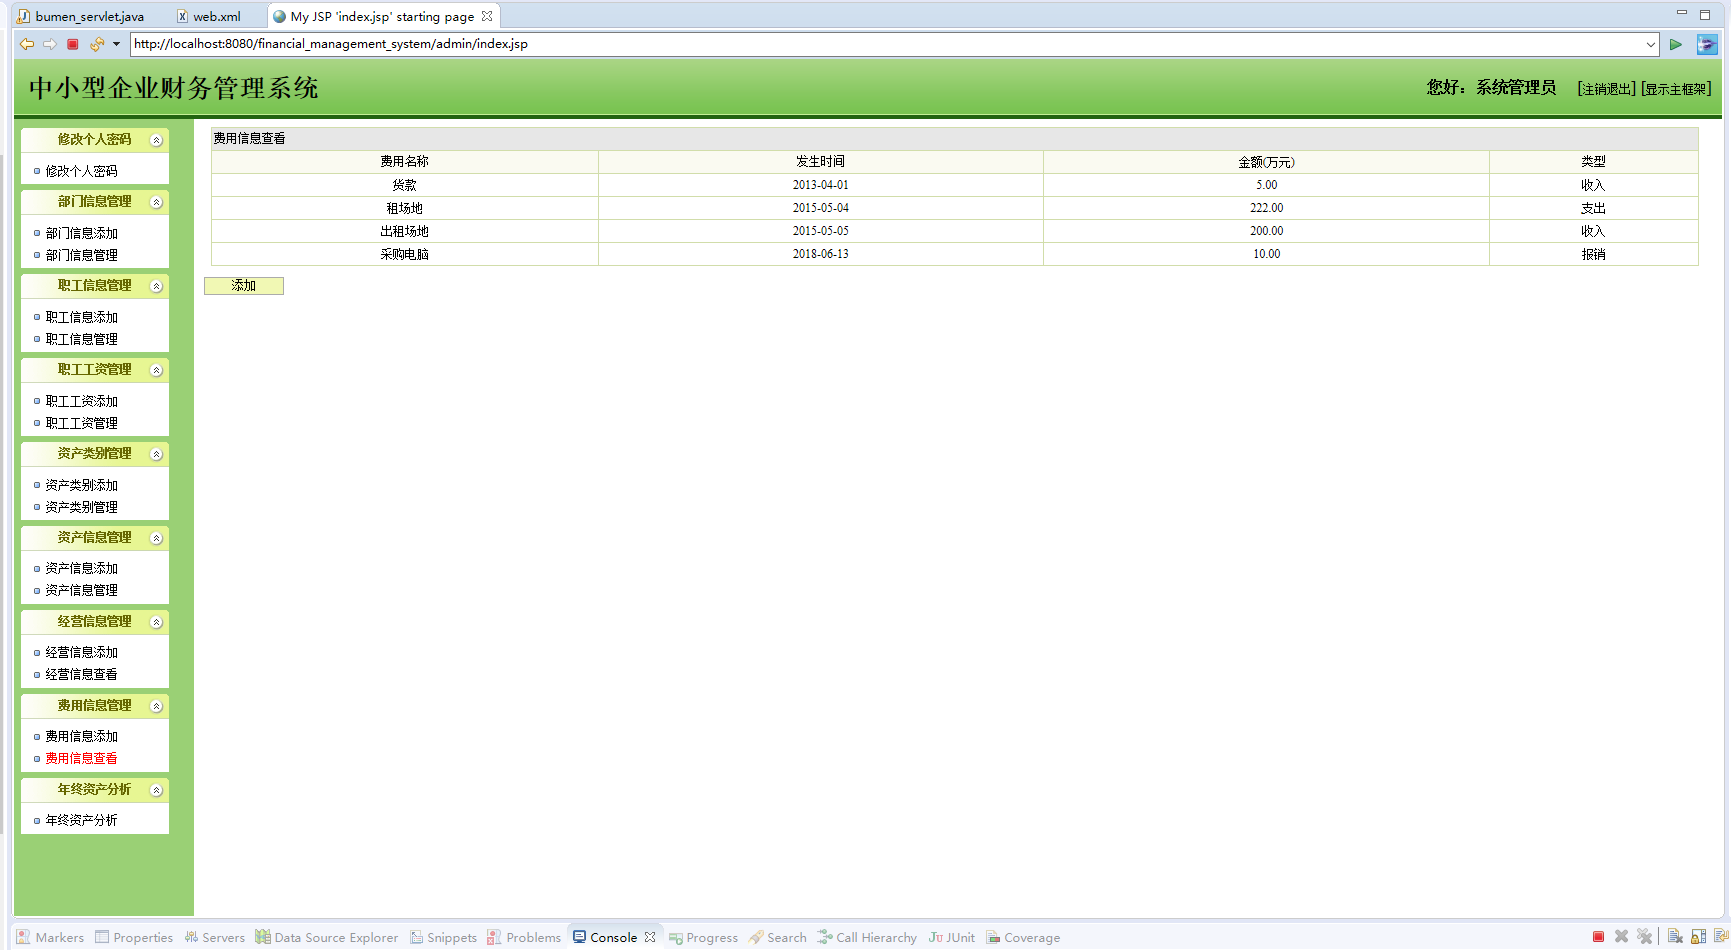Viewport: 1731px width, 950px height.
Task: Open the Markers view tab
Action: pos(51,937)
